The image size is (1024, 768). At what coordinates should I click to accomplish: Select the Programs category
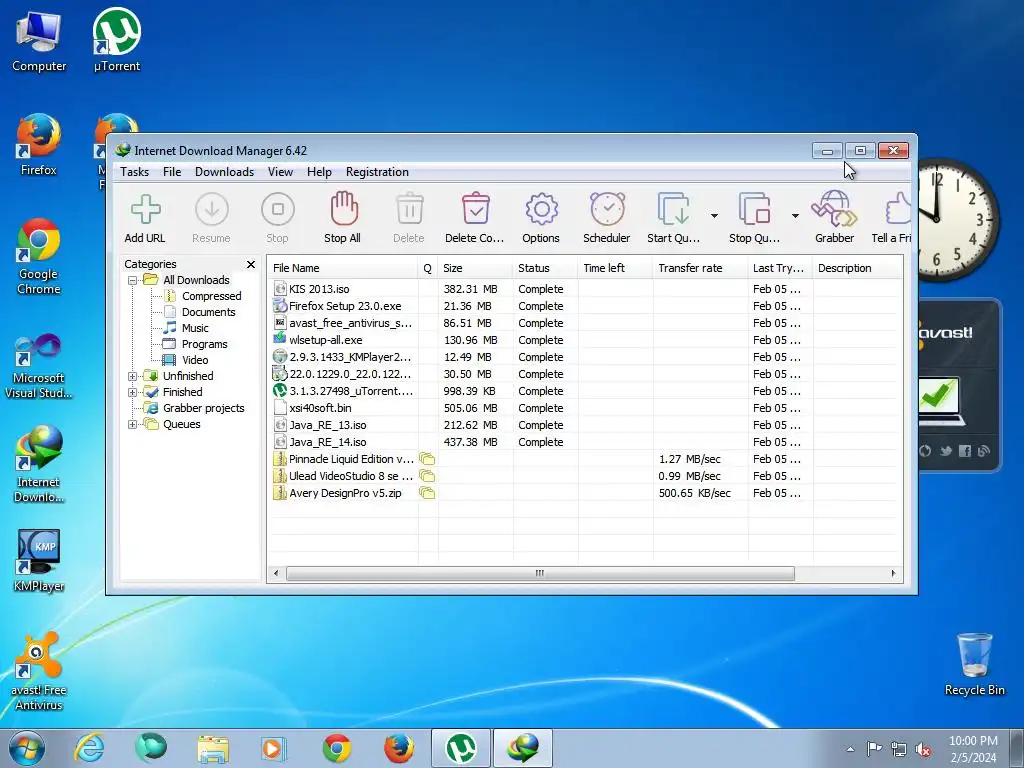pos(204,344)
